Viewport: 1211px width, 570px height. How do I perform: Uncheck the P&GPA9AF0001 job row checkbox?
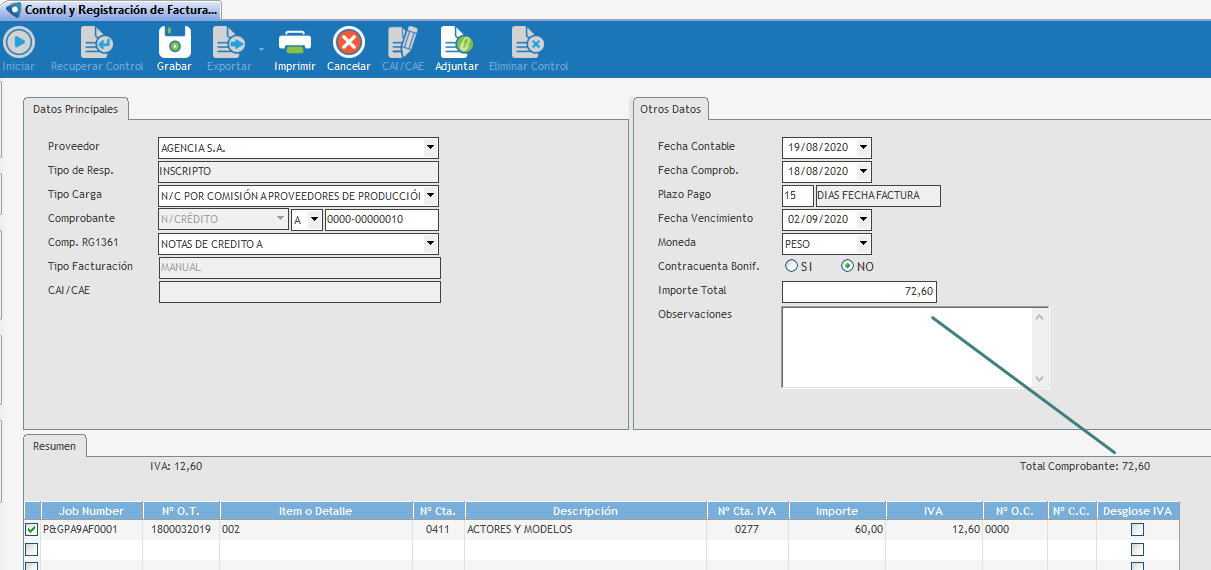pyautogui.click(x=32, y=530)
